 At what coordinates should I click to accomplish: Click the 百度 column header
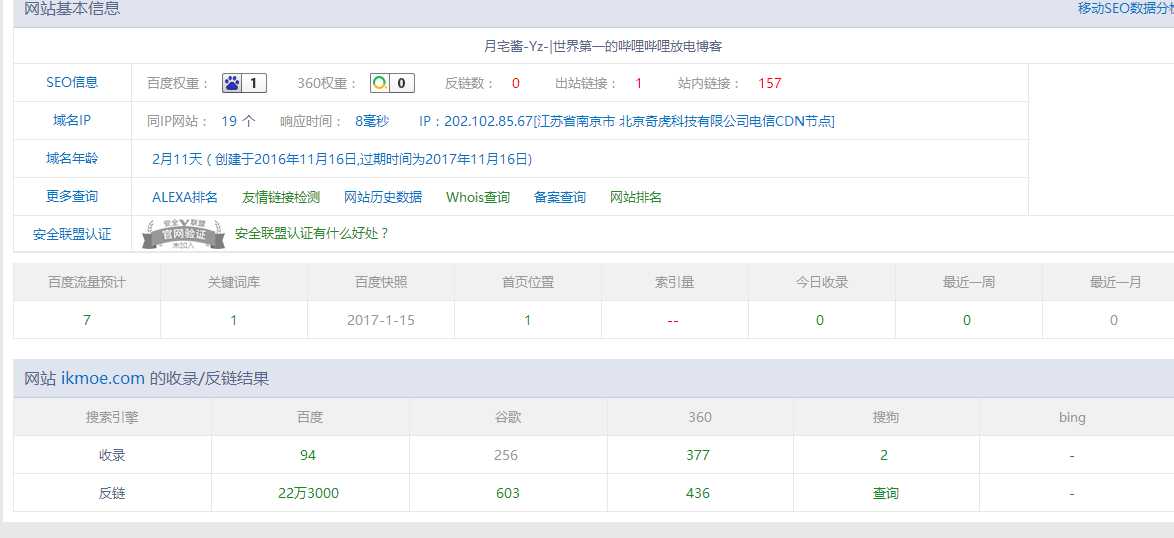pyautogui.click(x=310, y=417)
